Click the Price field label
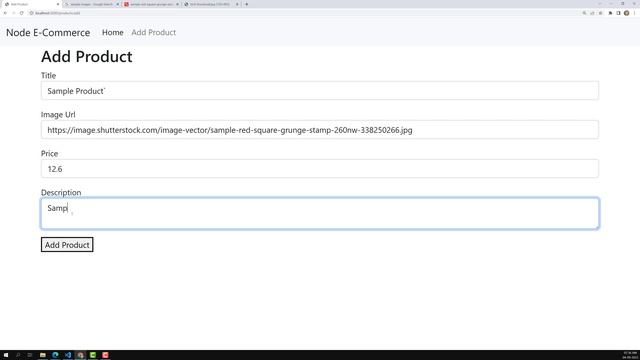The image size is (640, 360). 49,153
